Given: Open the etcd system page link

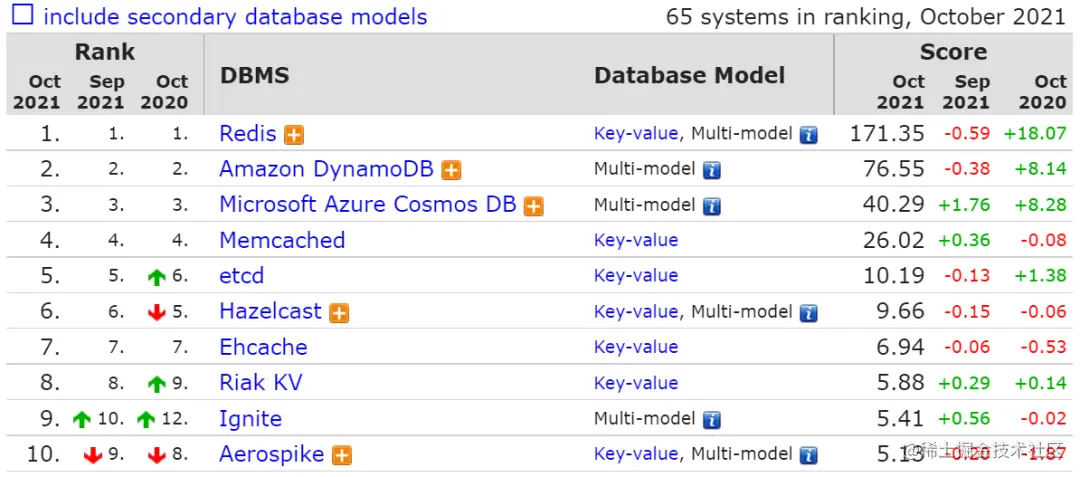Looking at the screenshot, I should click(x=241, y=276).
